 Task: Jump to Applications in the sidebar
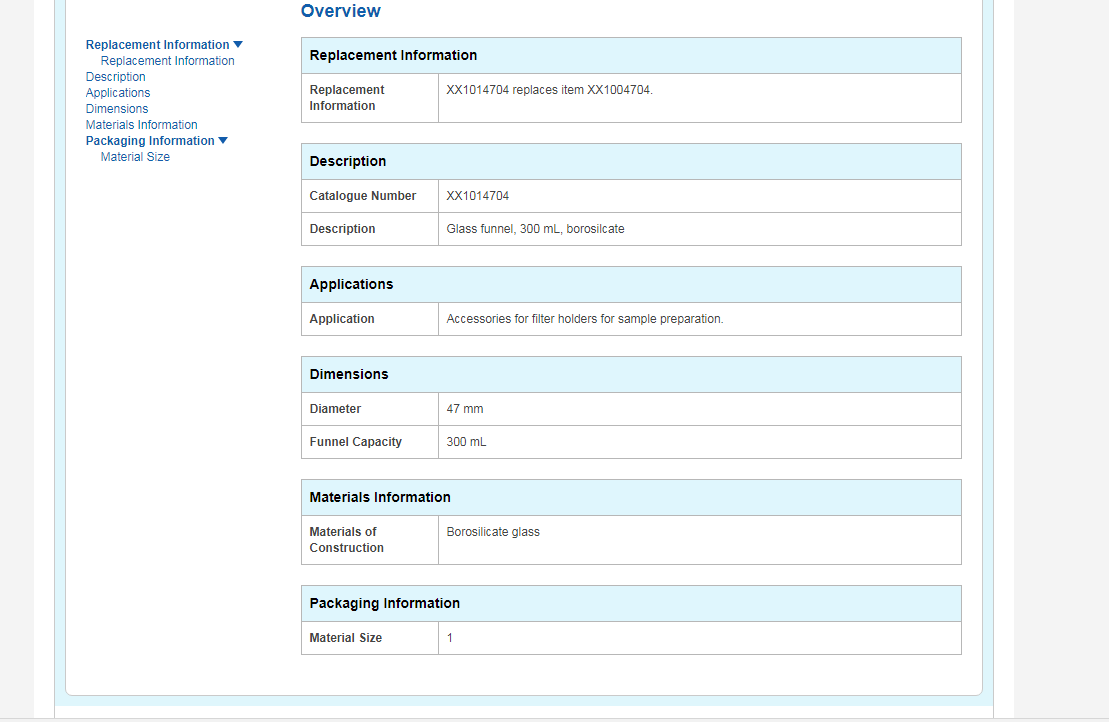pos(118,93)
